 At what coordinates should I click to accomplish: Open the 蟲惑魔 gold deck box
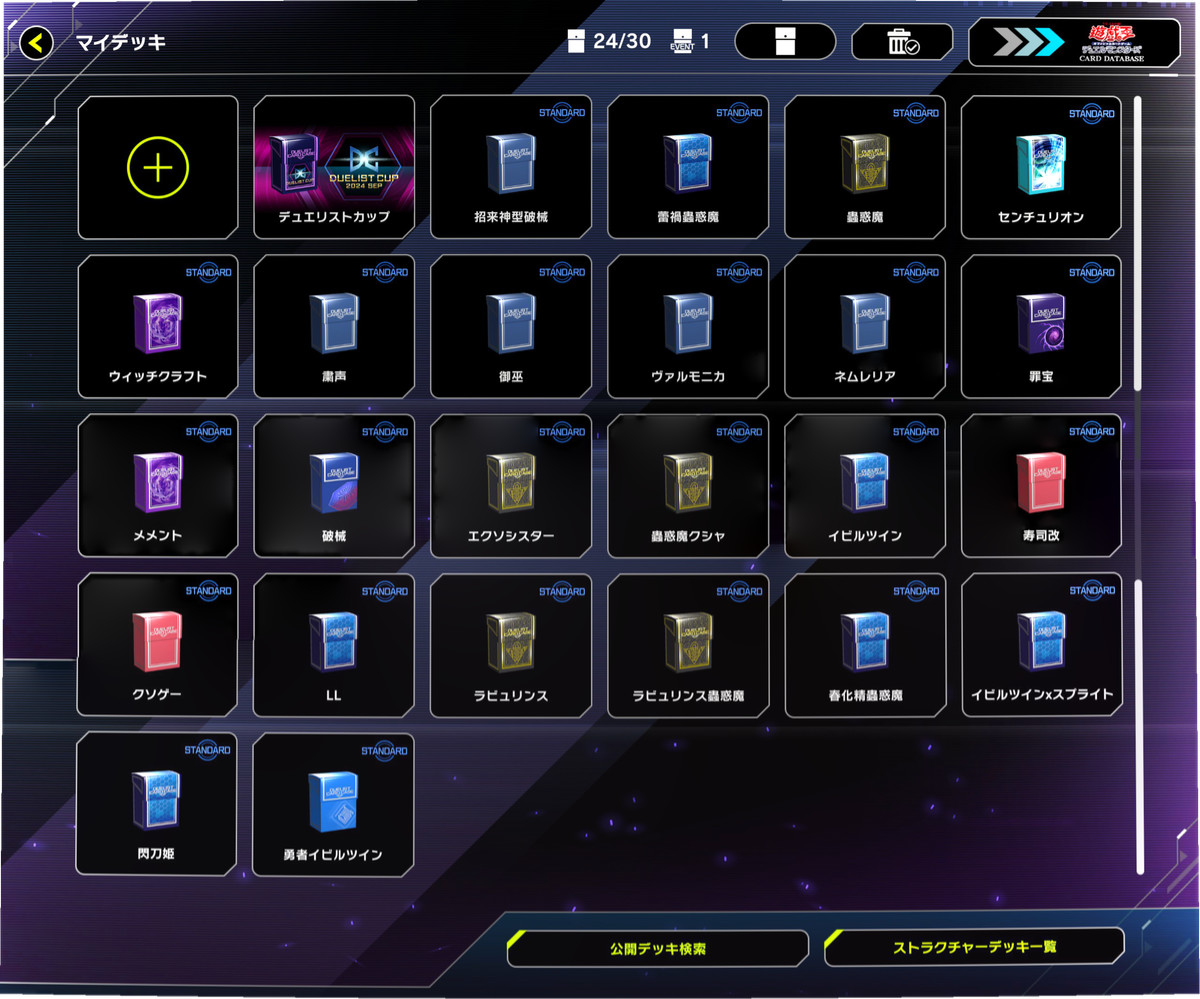pyautogui.click(x=865, y=168)
